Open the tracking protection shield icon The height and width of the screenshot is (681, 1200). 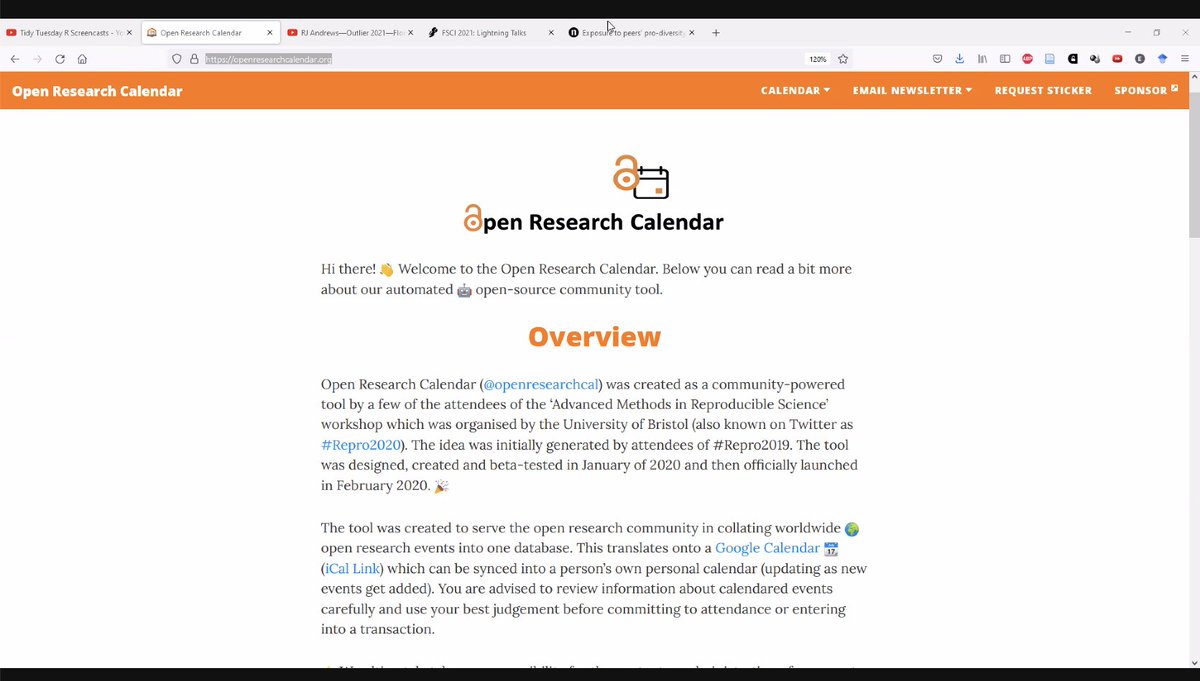tap(177, 59)
